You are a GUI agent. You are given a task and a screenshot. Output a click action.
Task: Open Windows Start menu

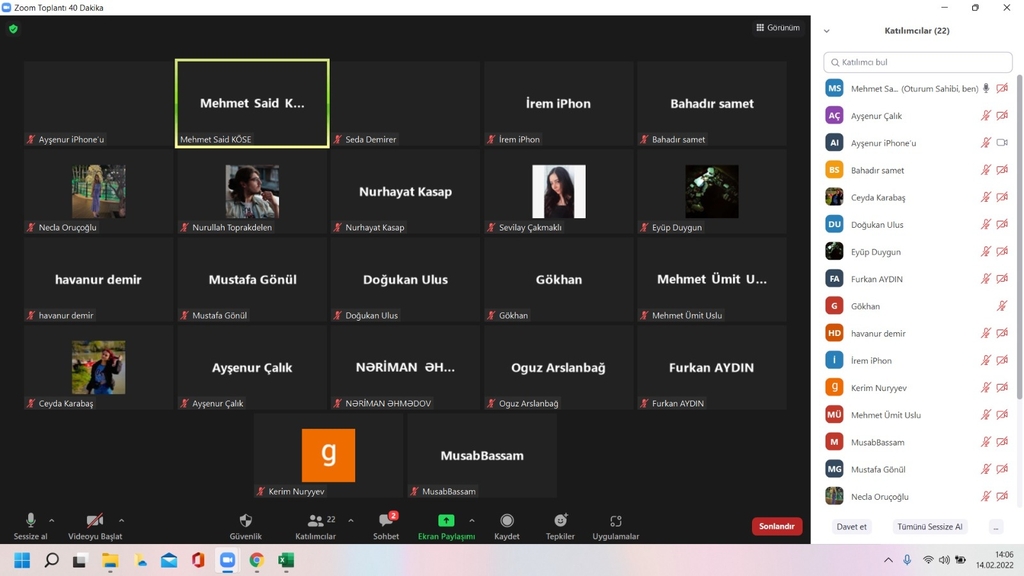pyautogui.click(x=22, y=560)
